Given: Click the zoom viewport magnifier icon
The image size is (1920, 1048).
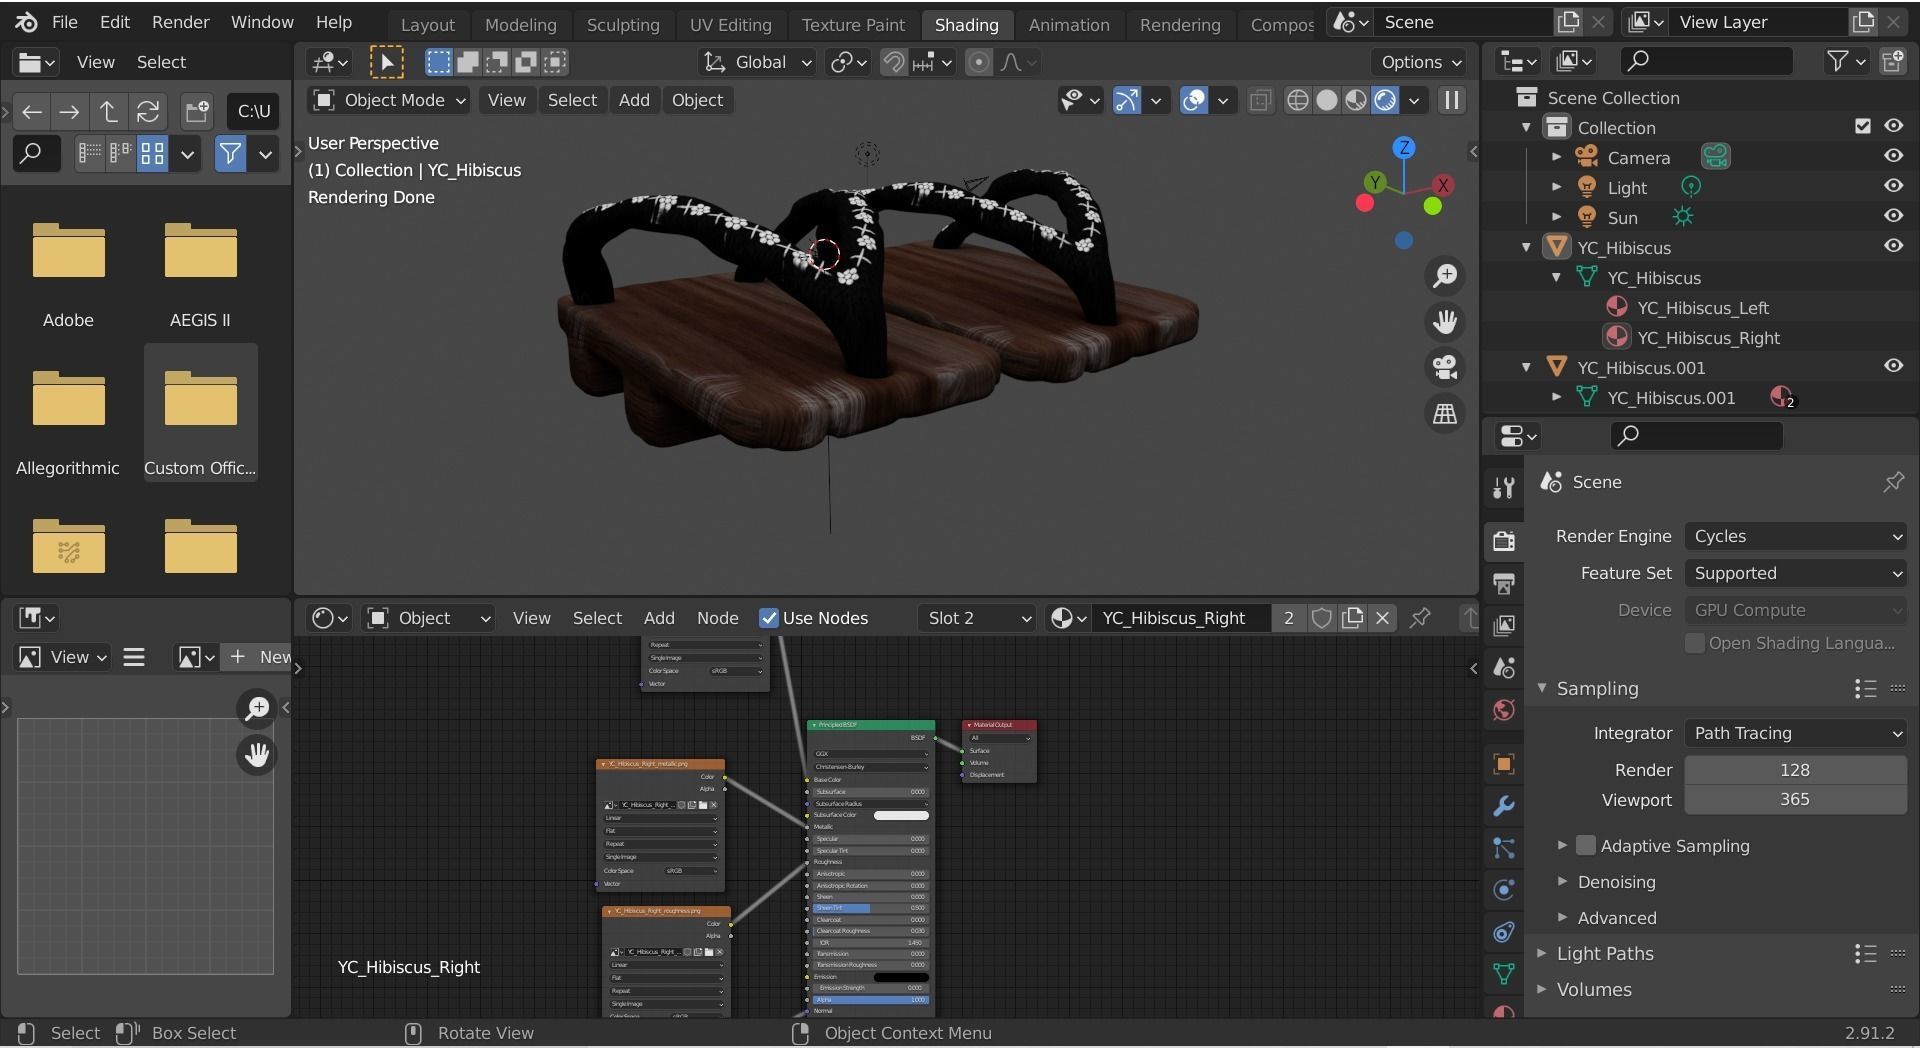Looking at the screenshot, I should tap(1445, 276).
